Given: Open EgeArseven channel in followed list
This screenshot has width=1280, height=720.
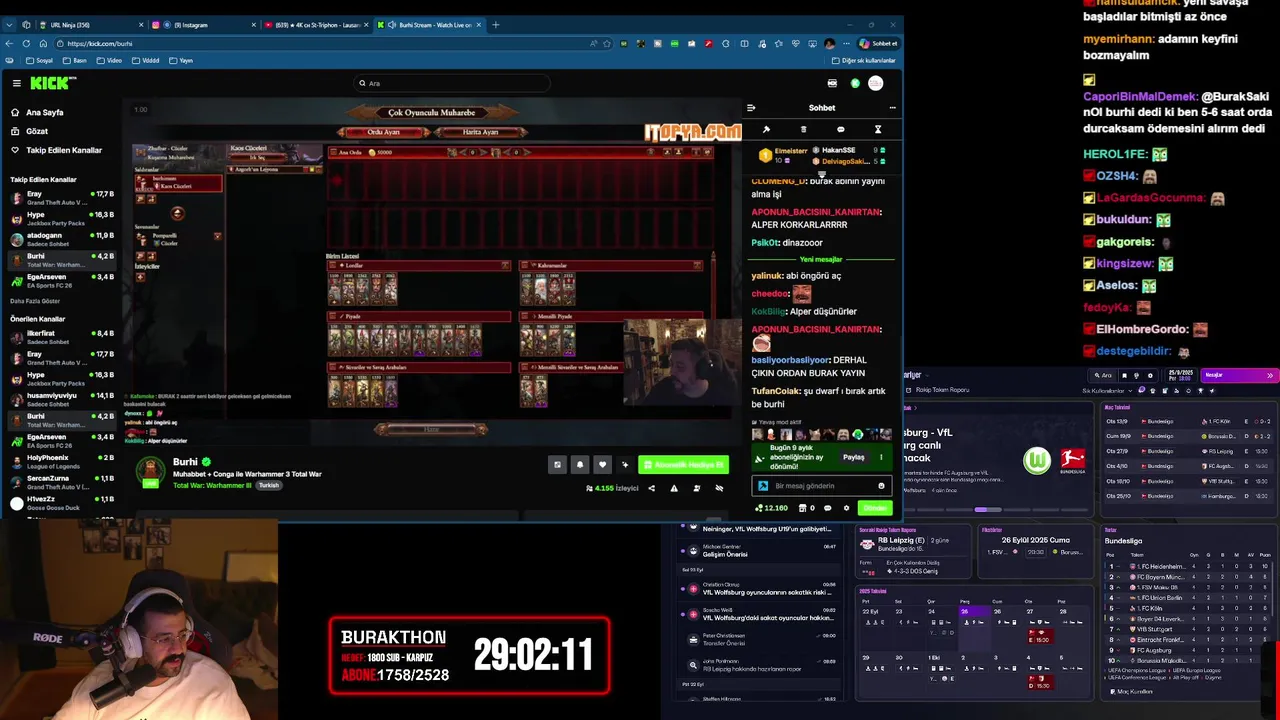Looking at the screenshot, I should (62, 280).
